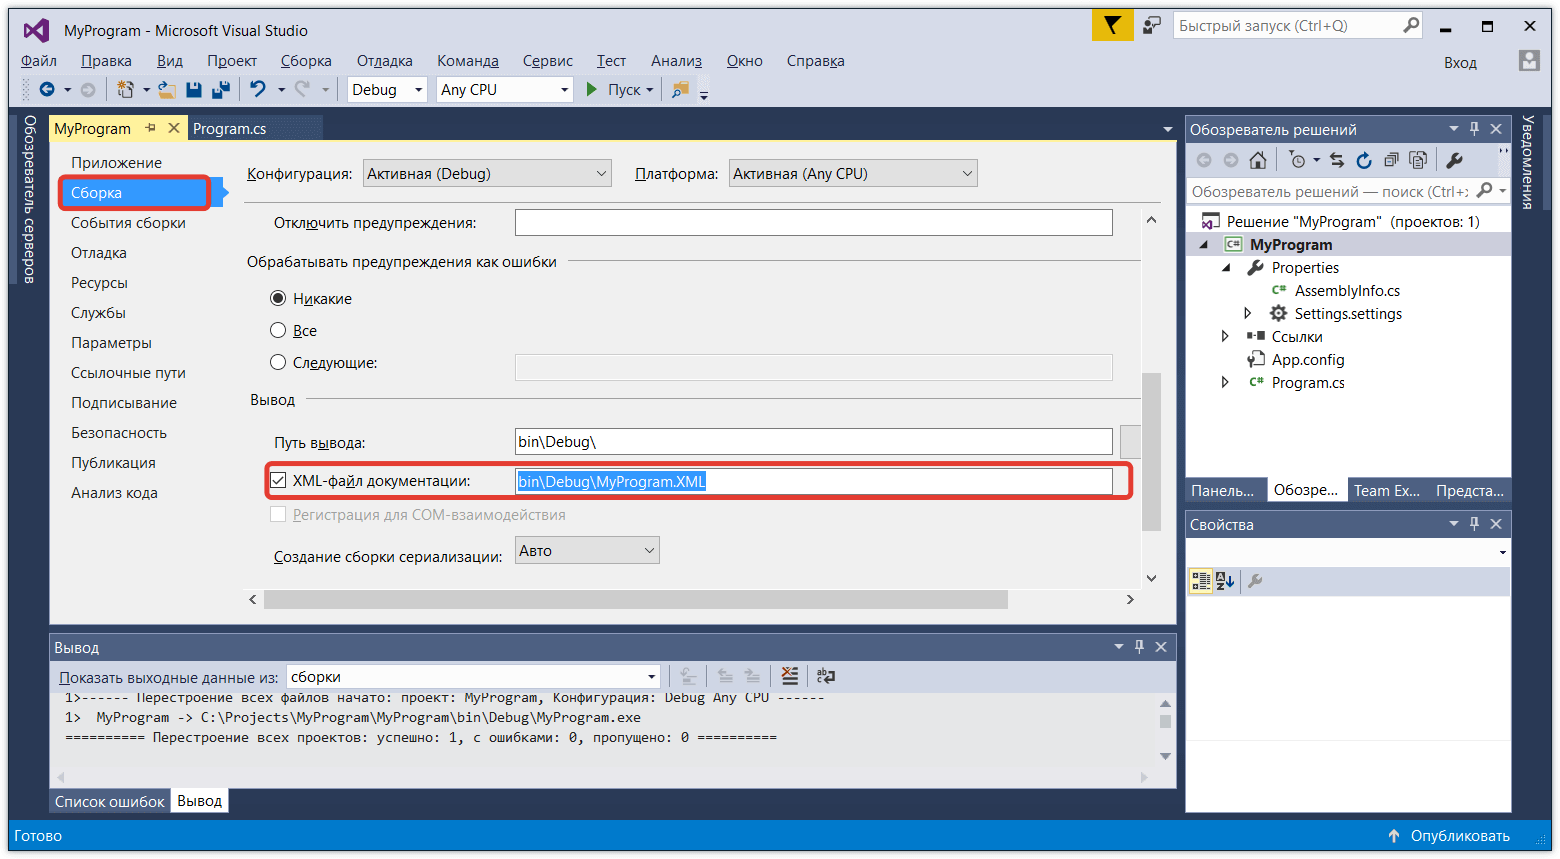Click Sync with Active Document icon

(1337, 160)
